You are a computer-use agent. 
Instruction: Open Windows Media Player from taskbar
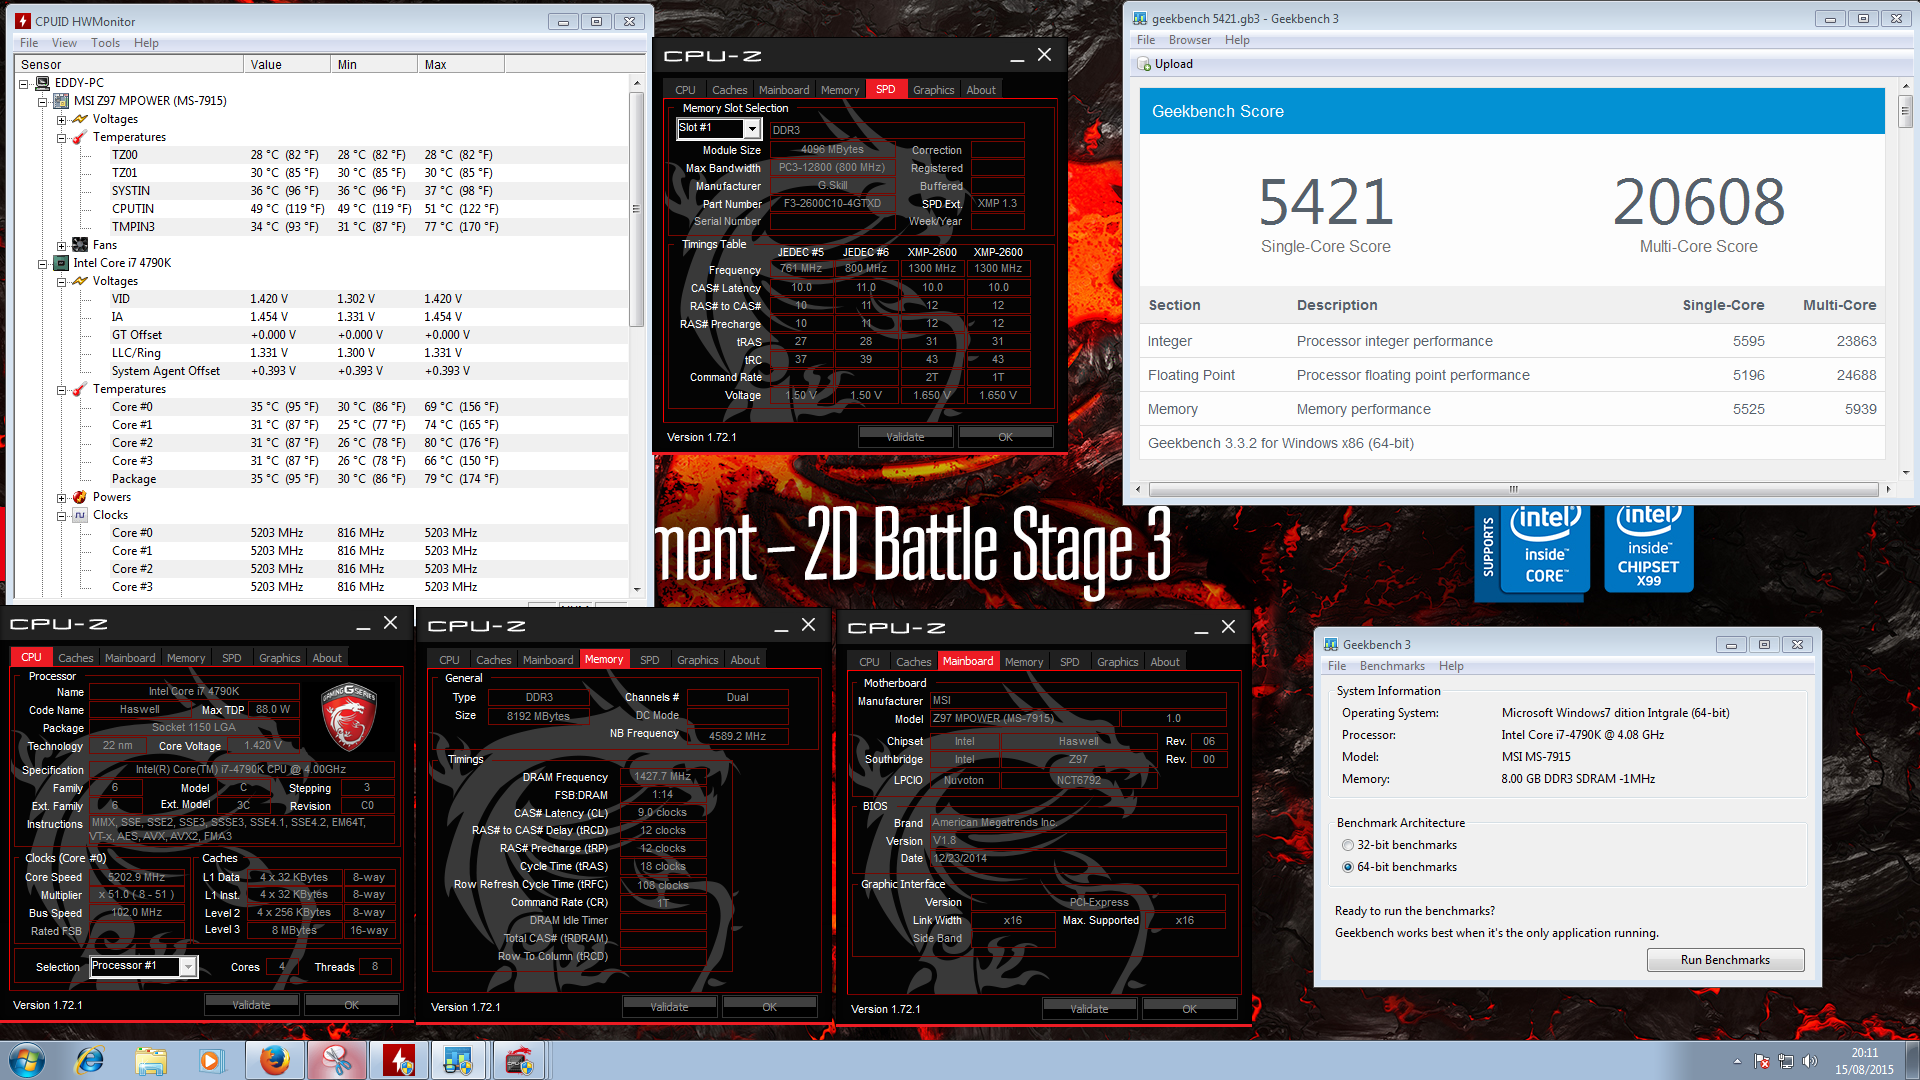211,1060
